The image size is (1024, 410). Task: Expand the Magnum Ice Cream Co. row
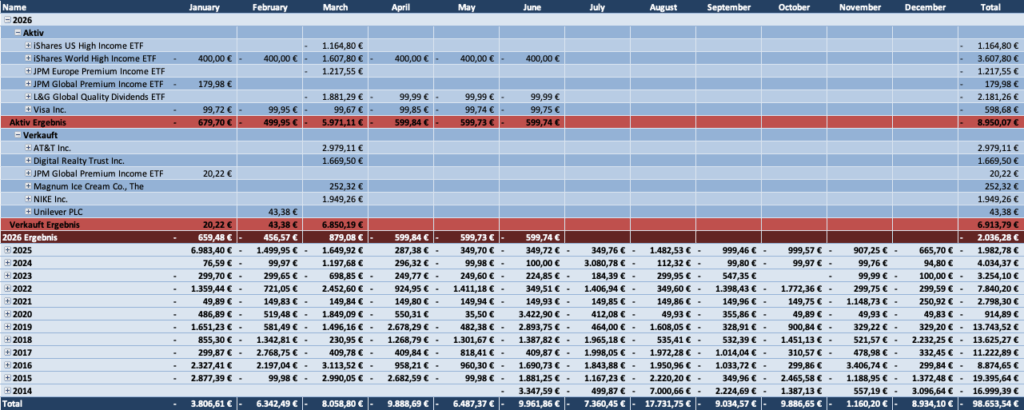click(28, 186)
